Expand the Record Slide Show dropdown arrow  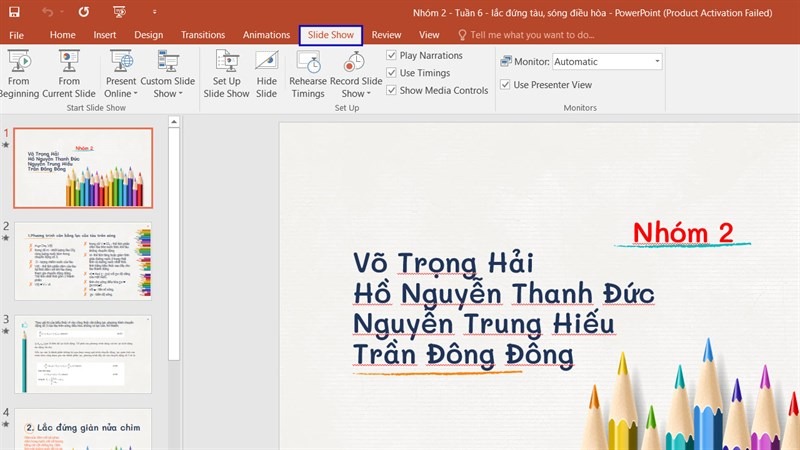pyautogui.click(x=368, y=94)
